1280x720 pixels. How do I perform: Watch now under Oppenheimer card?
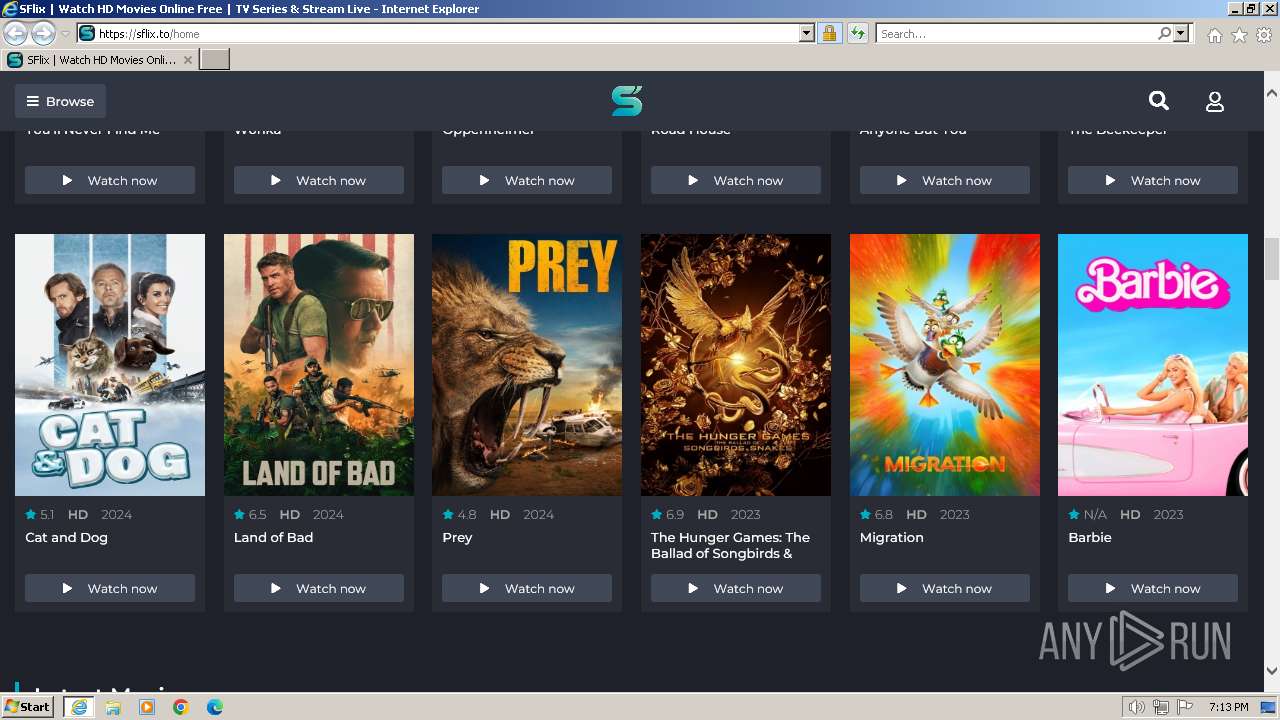pyautogui.click(x=527, y=180)
